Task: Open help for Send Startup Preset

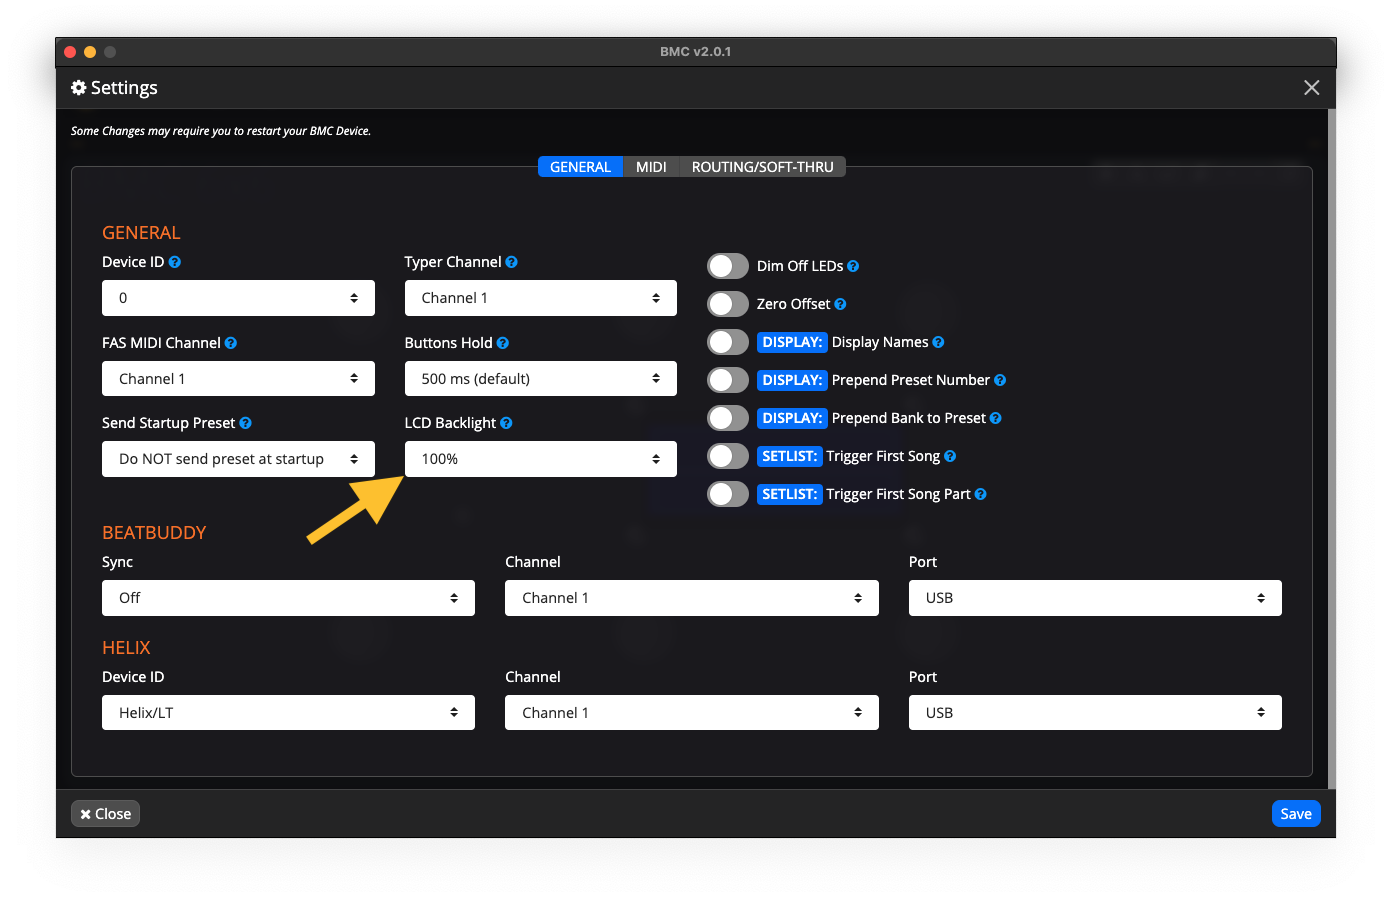Action: (246, 423)
